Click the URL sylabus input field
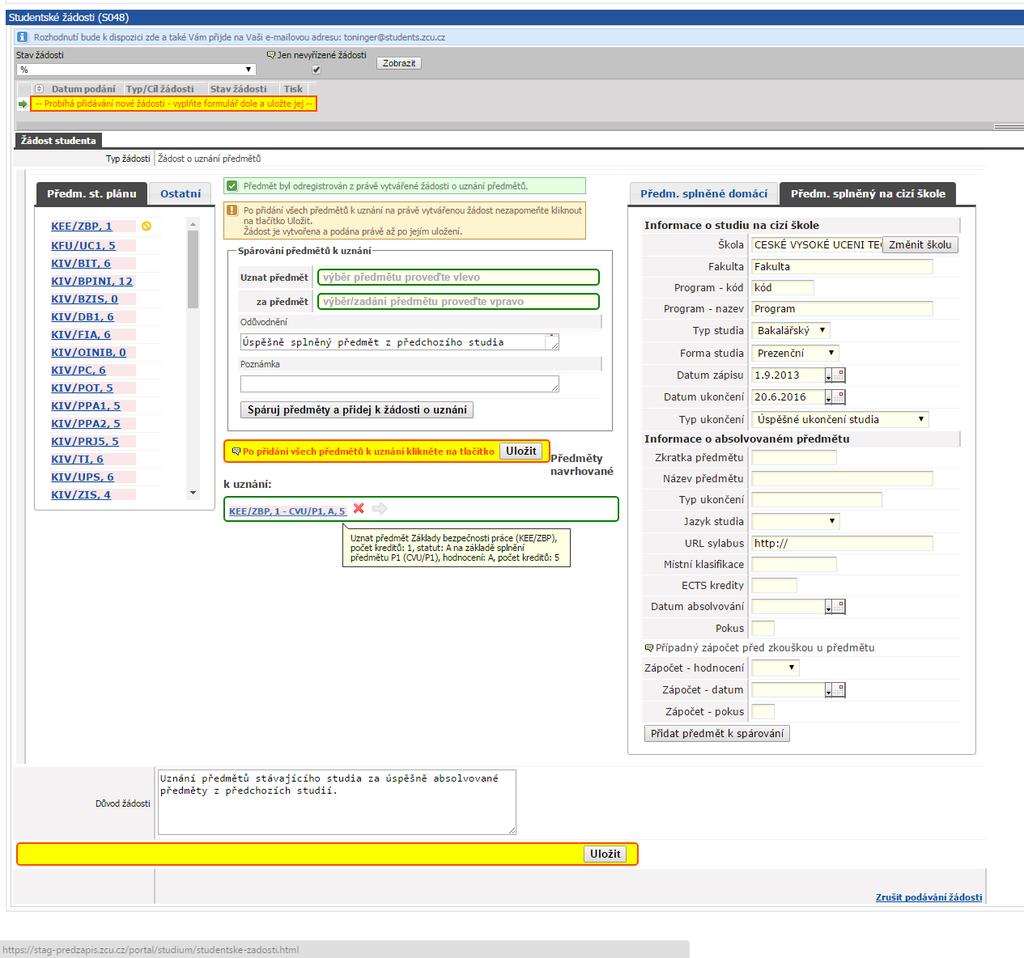The image size is (1024, 958). point(842,543)
